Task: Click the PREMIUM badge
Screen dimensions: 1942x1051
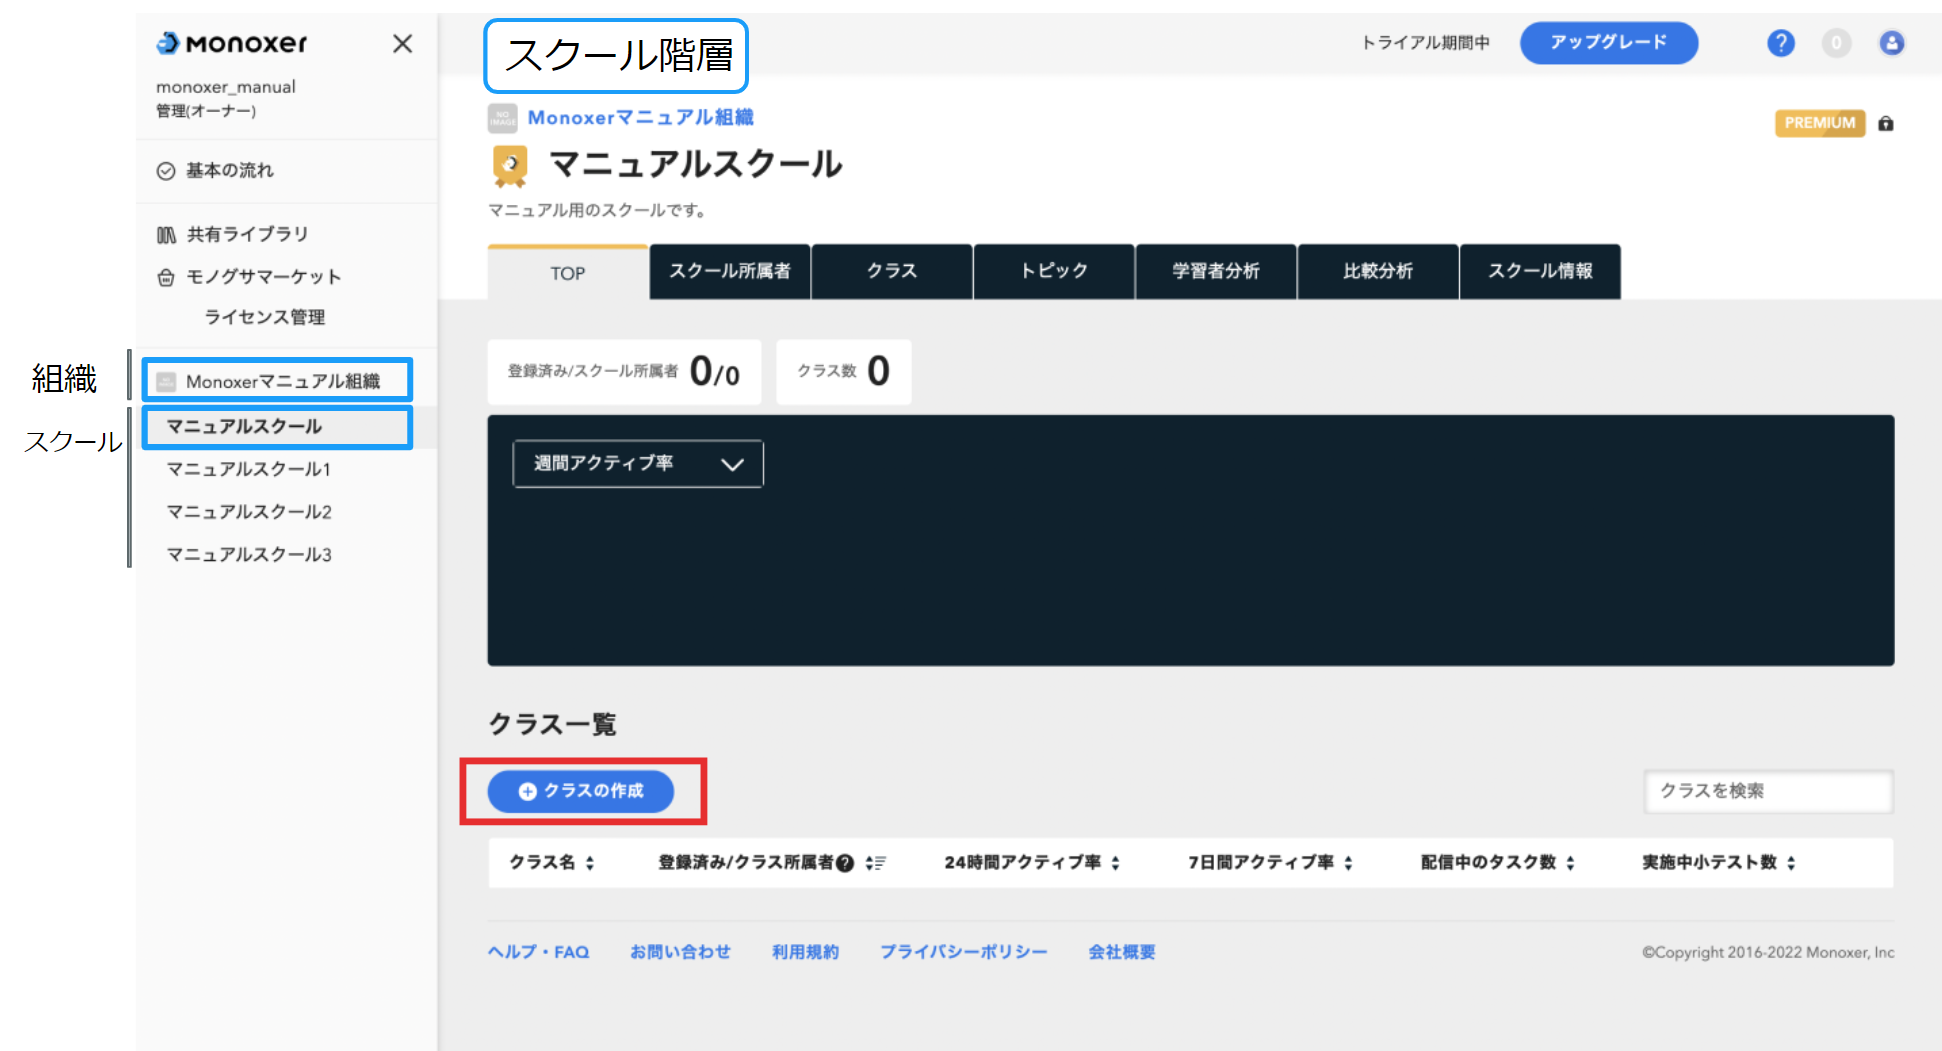Action: click(1819, 123)
